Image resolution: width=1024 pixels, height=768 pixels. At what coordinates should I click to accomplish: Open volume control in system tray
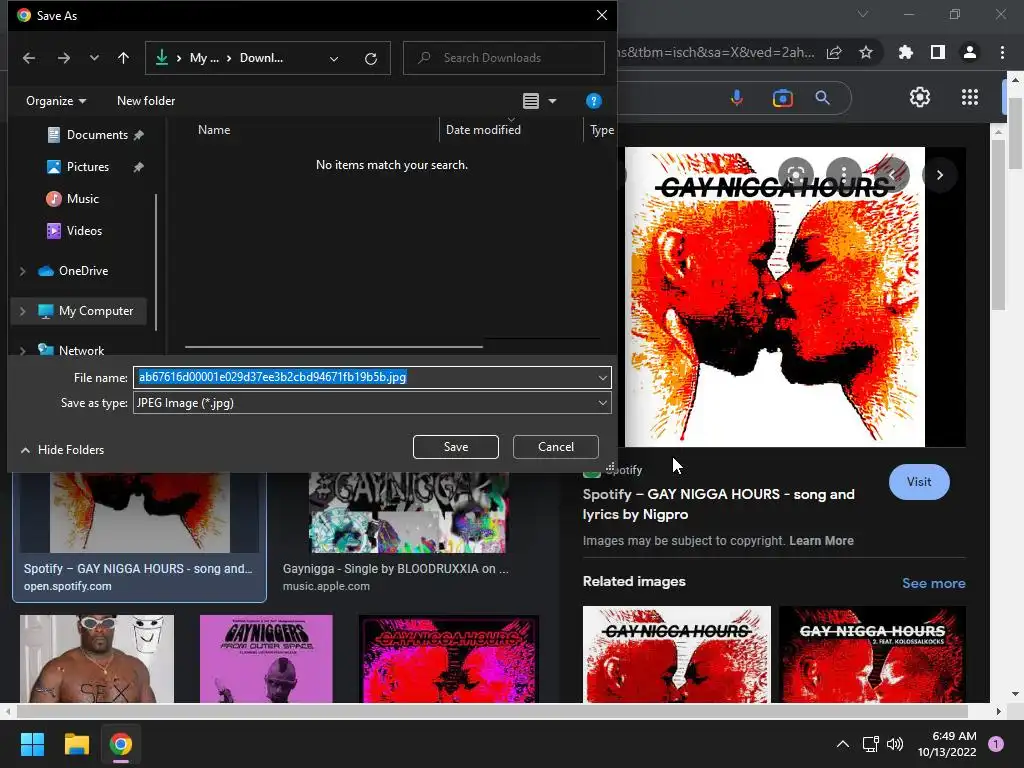(x=895, y=744)
